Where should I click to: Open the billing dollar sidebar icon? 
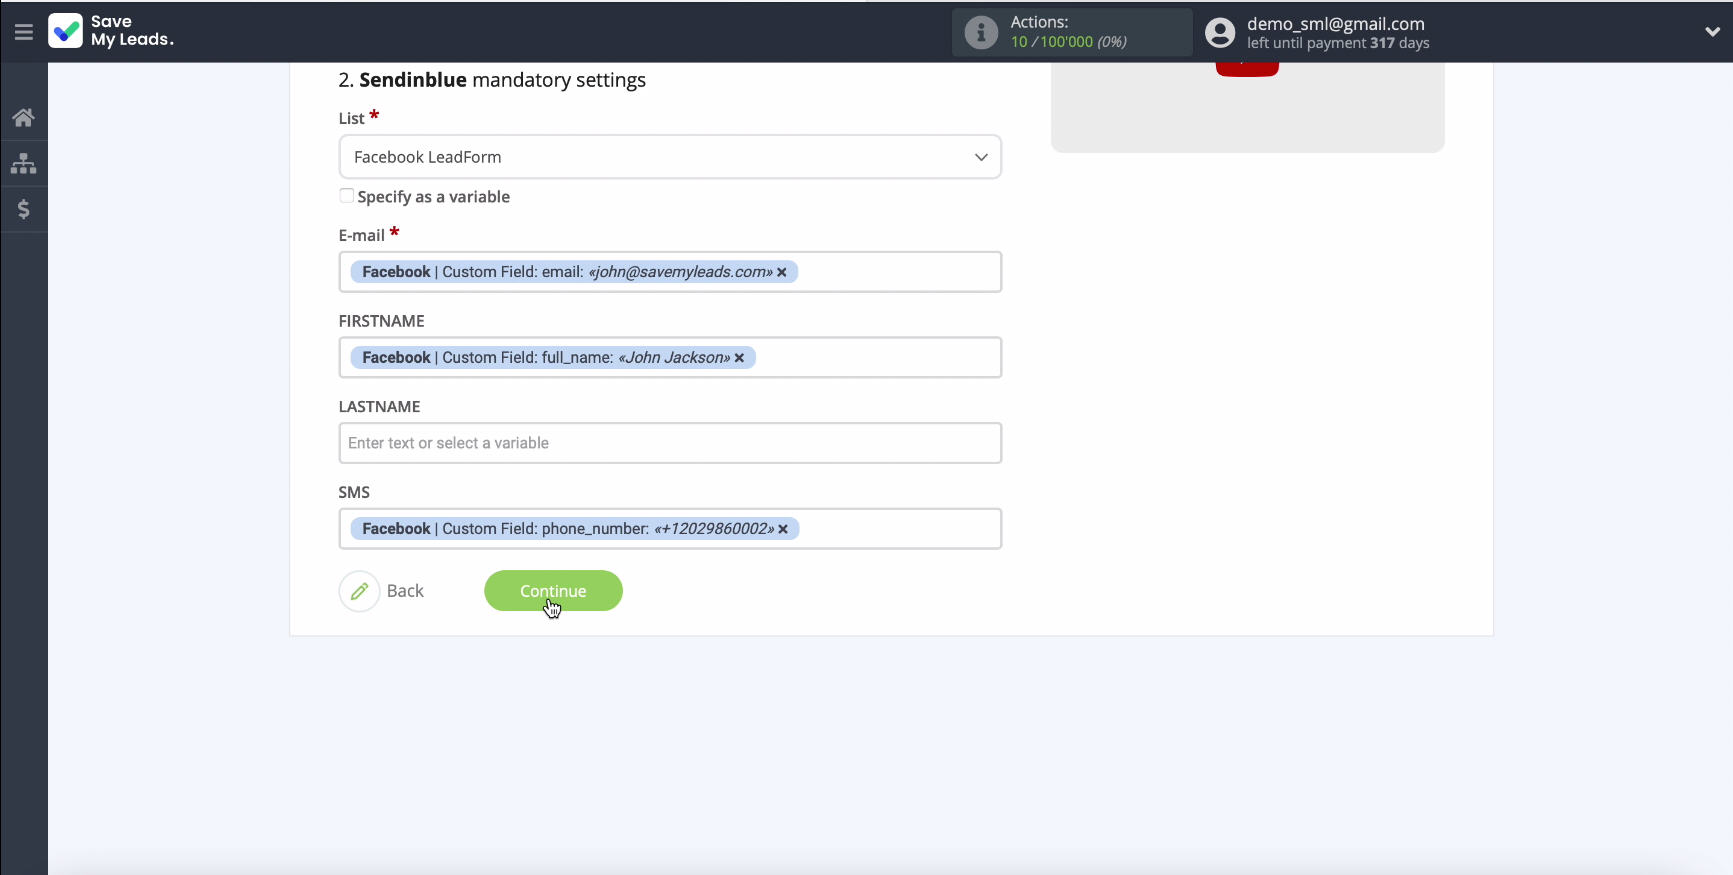pos(24,209)
